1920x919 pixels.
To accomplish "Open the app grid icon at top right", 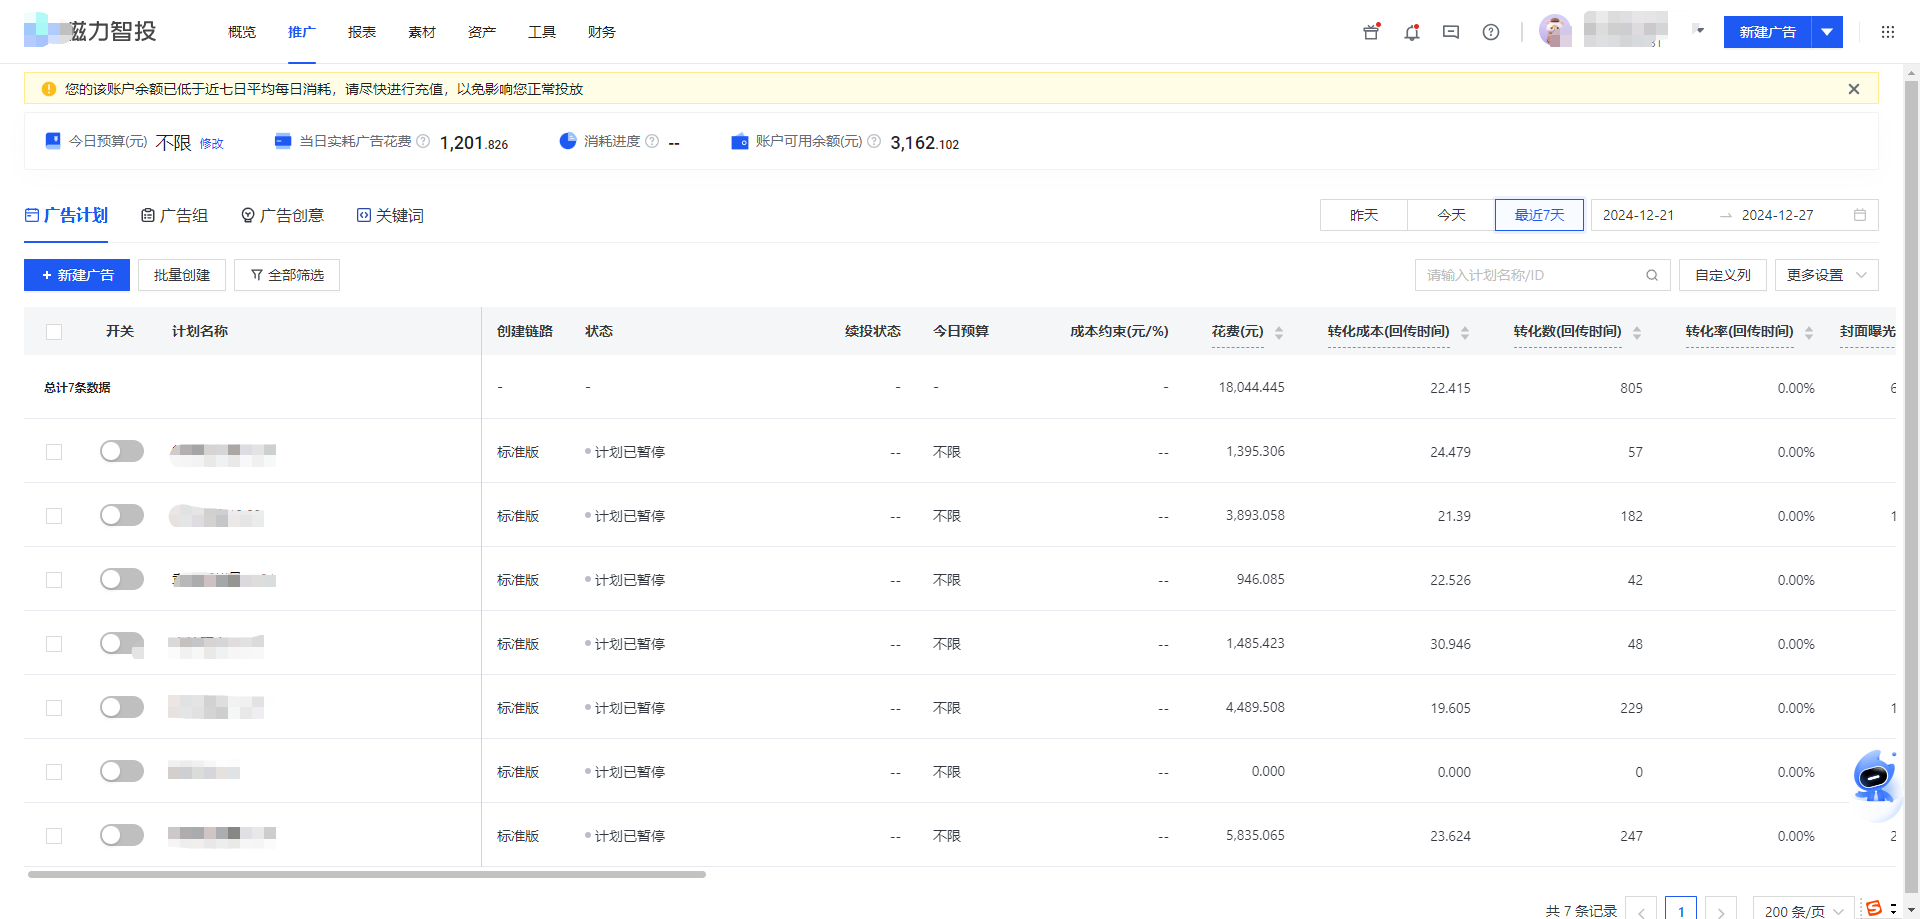I will pyautogui.click(x=1887, y=31).
